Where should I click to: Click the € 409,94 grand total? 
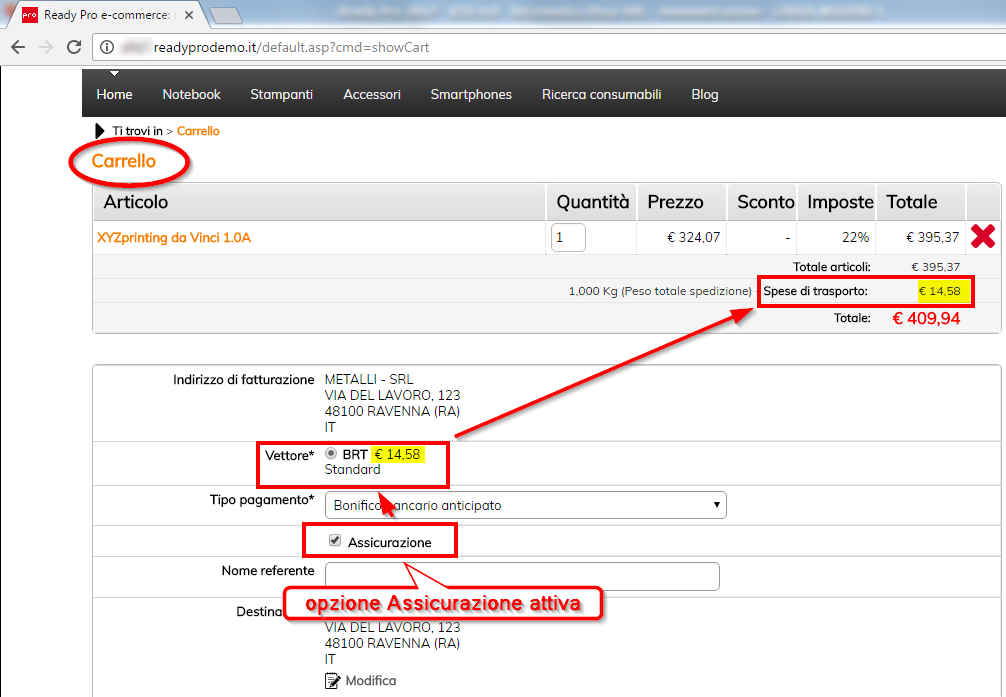coord(926,318)
